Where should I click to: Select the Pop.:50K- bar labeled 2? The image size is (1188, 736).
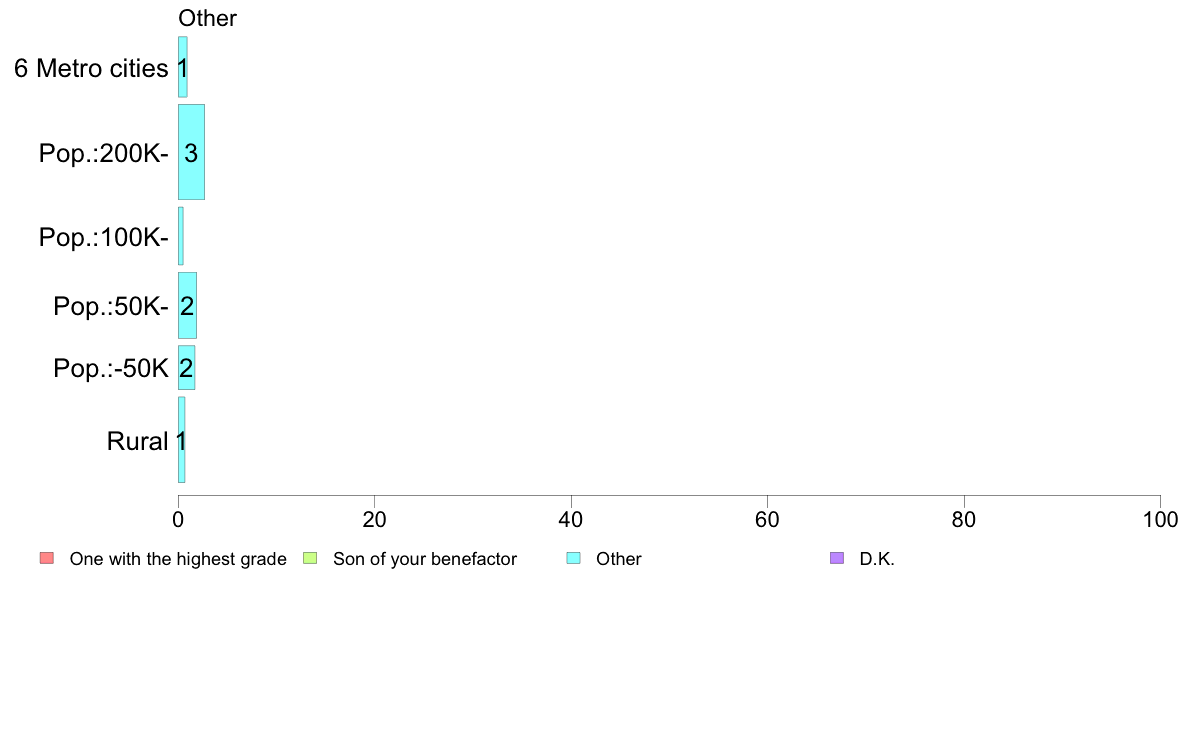point(187,305)
